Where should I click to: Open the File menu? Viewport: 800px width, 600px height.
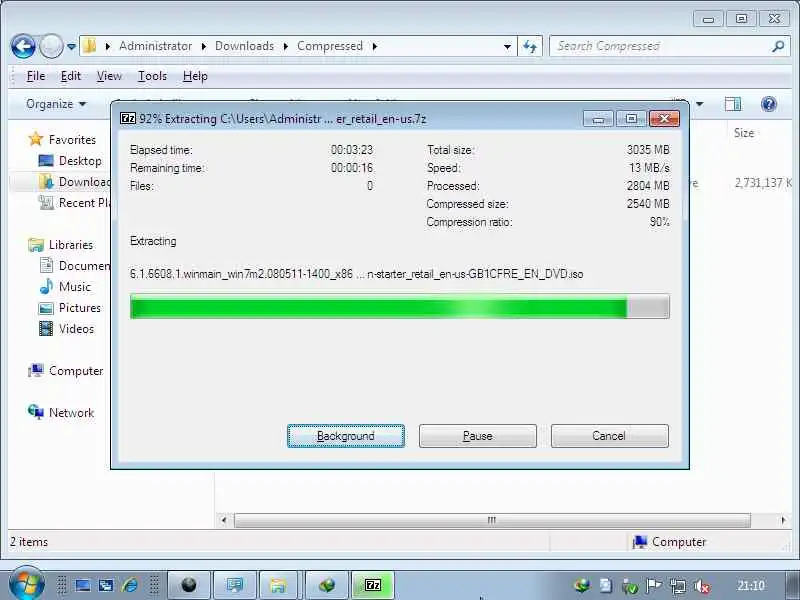pos(36,76)
